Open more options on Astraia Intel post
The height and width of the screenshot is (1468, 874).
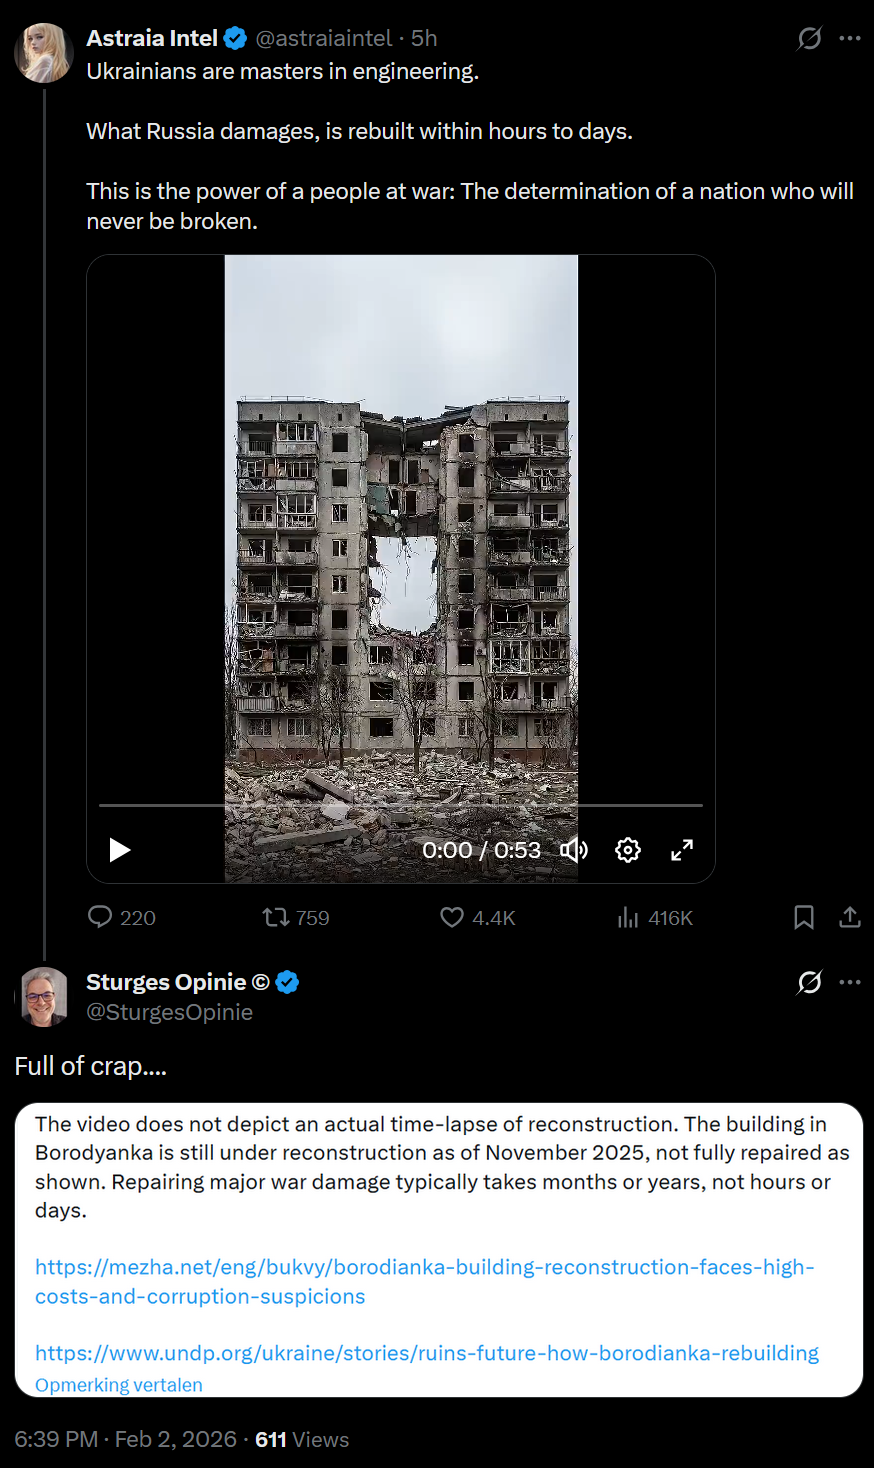coord(850,38)
